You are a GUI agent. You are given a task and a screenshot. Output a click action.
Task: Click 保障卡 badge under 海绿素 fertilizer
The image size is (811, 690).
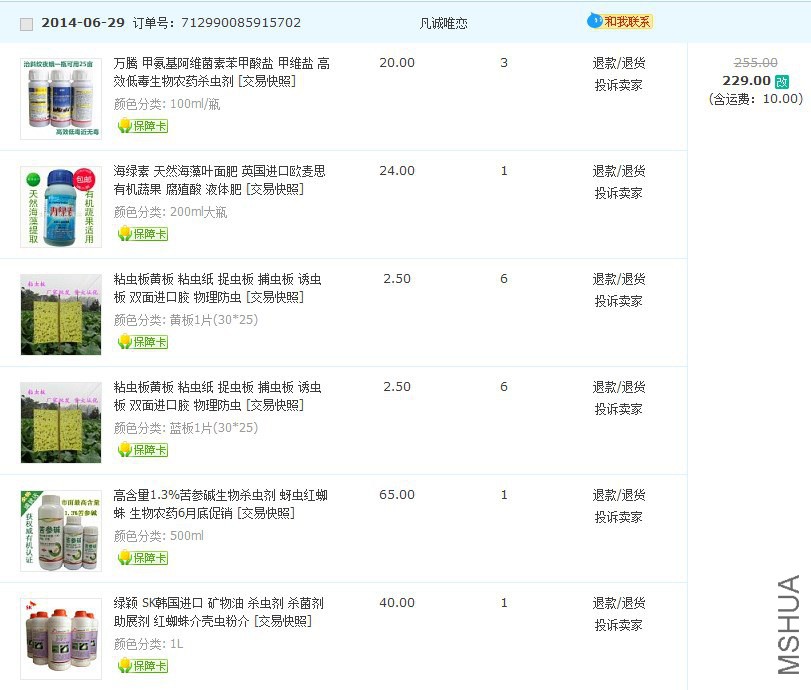(x=142, y=234)
